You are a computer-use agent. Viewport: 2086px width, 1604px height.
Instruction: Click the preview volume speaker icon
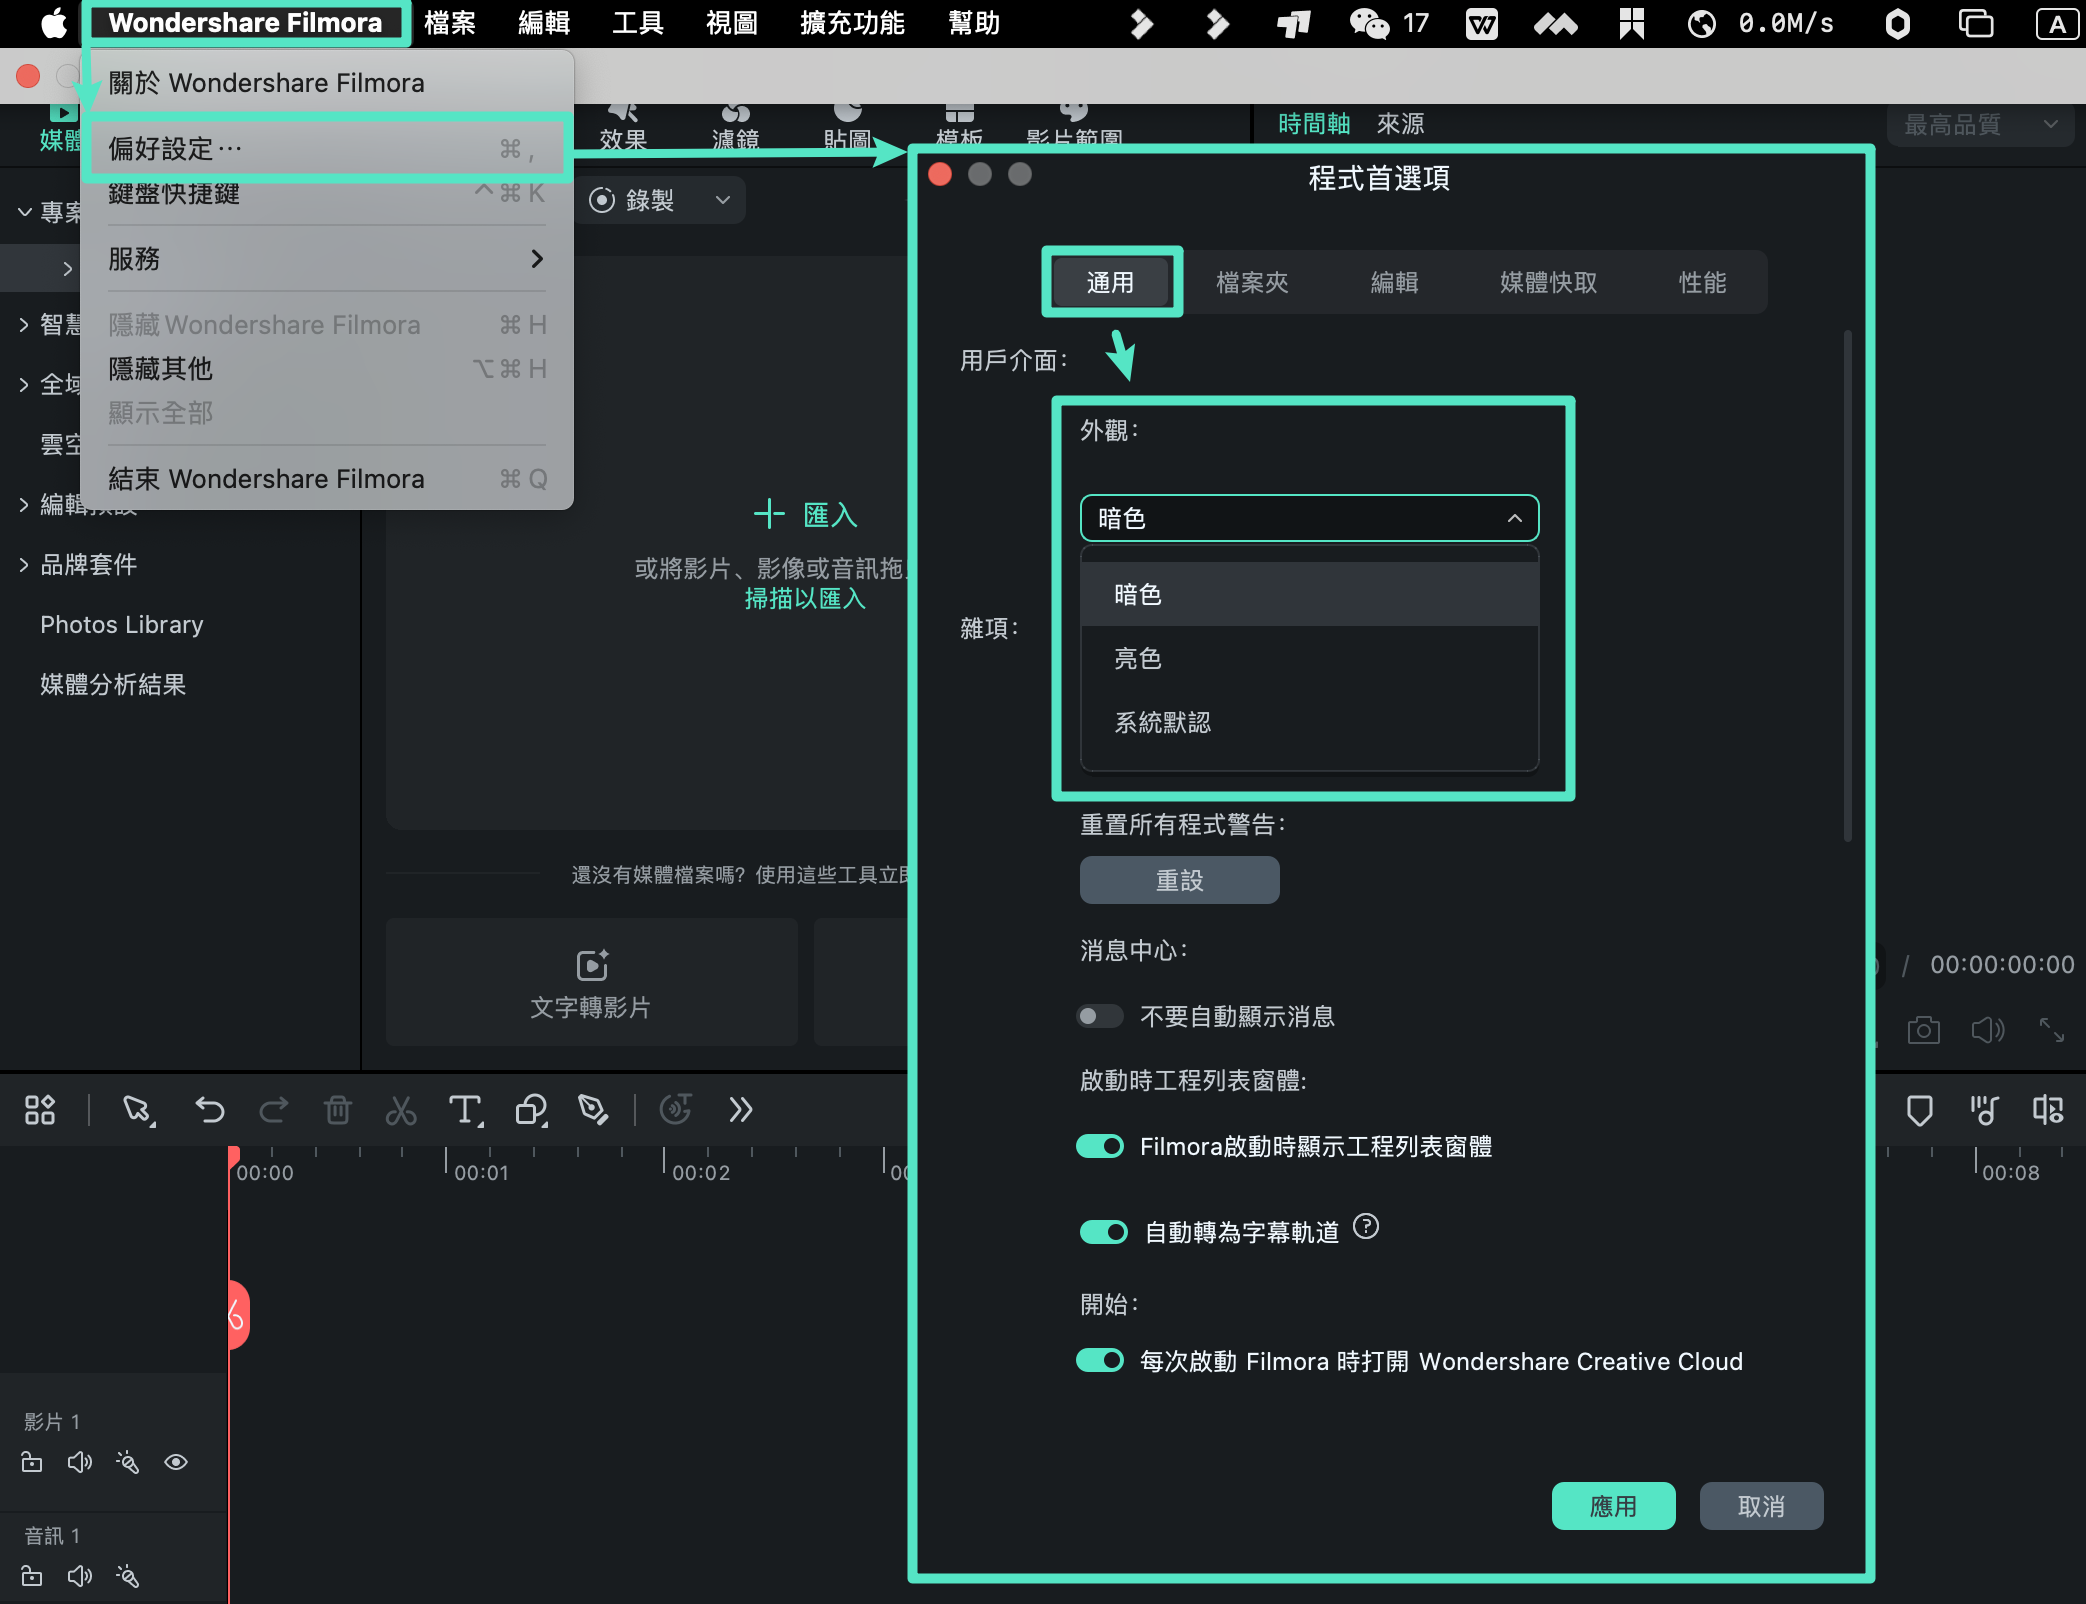click(1988, 1030)
